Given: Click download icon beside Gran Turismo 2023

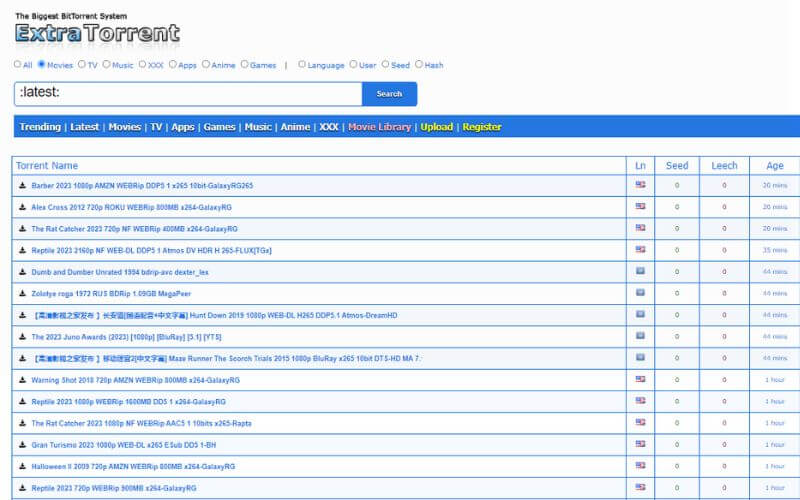Looking at the screenshot, I should click(x=22, y=444).
